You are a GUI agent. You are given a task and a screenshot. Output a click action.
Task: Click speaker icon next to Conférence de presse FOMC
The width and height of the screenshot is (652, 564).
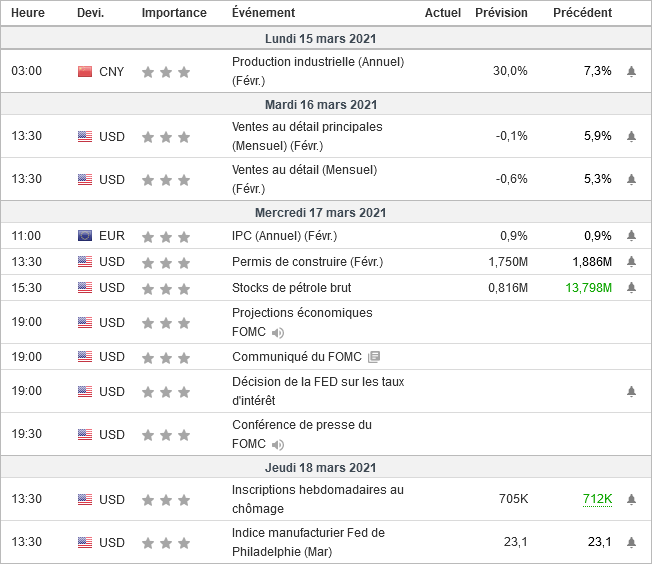278,444
